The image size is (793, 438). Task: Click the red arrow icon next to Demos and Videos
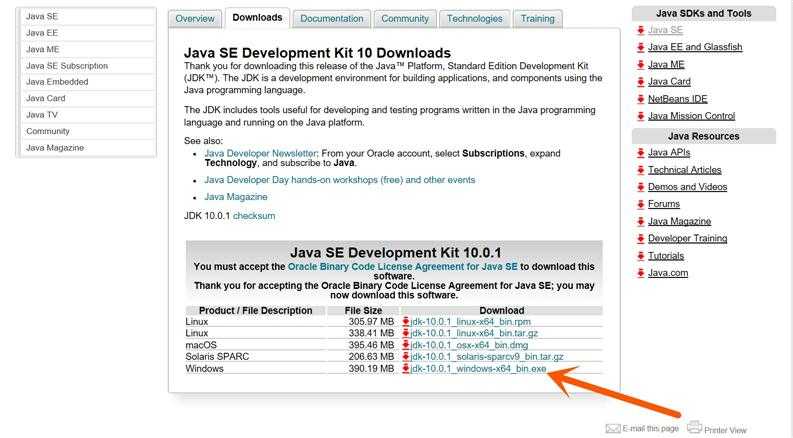(640, 187)
